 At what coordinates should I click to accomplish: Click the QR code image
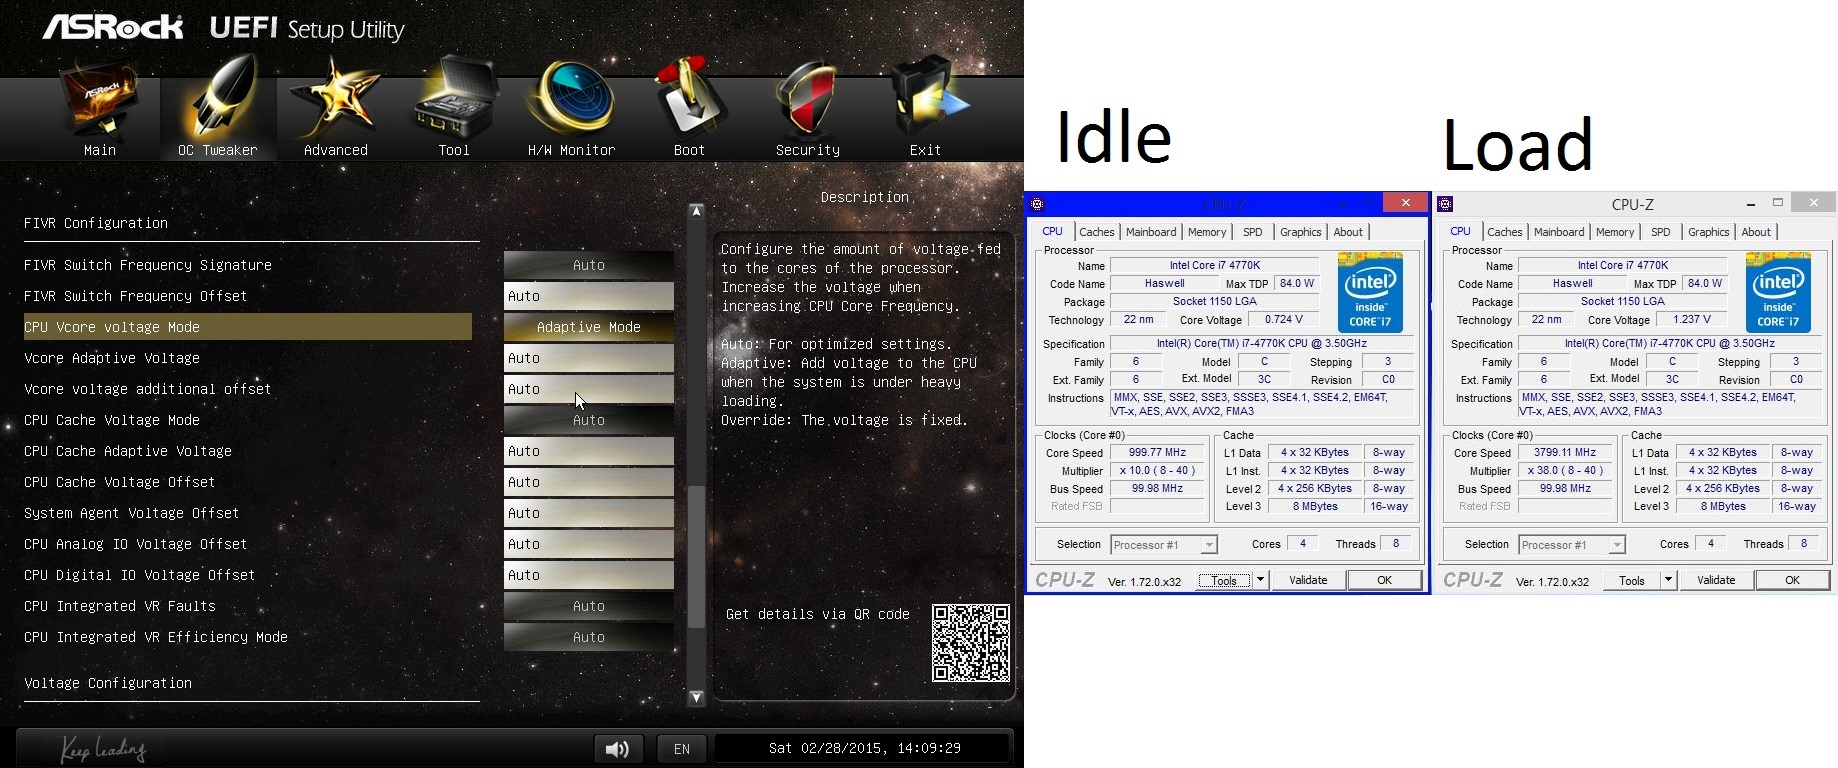(x=970, y=643)
